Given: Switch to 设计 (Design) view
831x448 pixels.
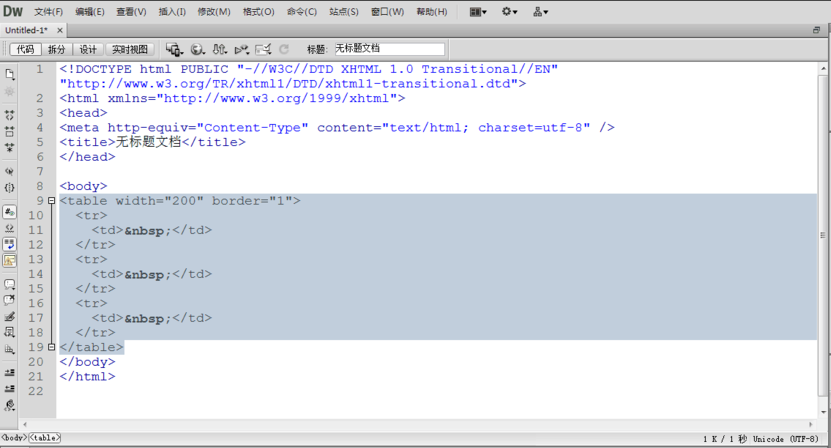Looking at the screenshot, I should tap(88, 49).
